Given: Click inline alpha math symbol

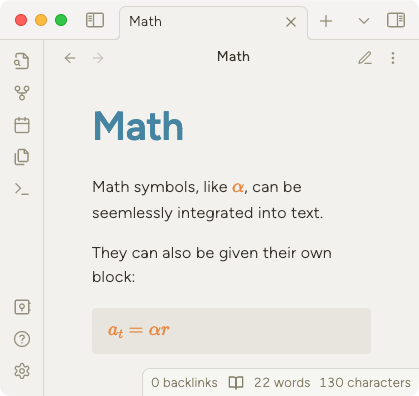Looking at the screenshot, I should click(238, 187).
